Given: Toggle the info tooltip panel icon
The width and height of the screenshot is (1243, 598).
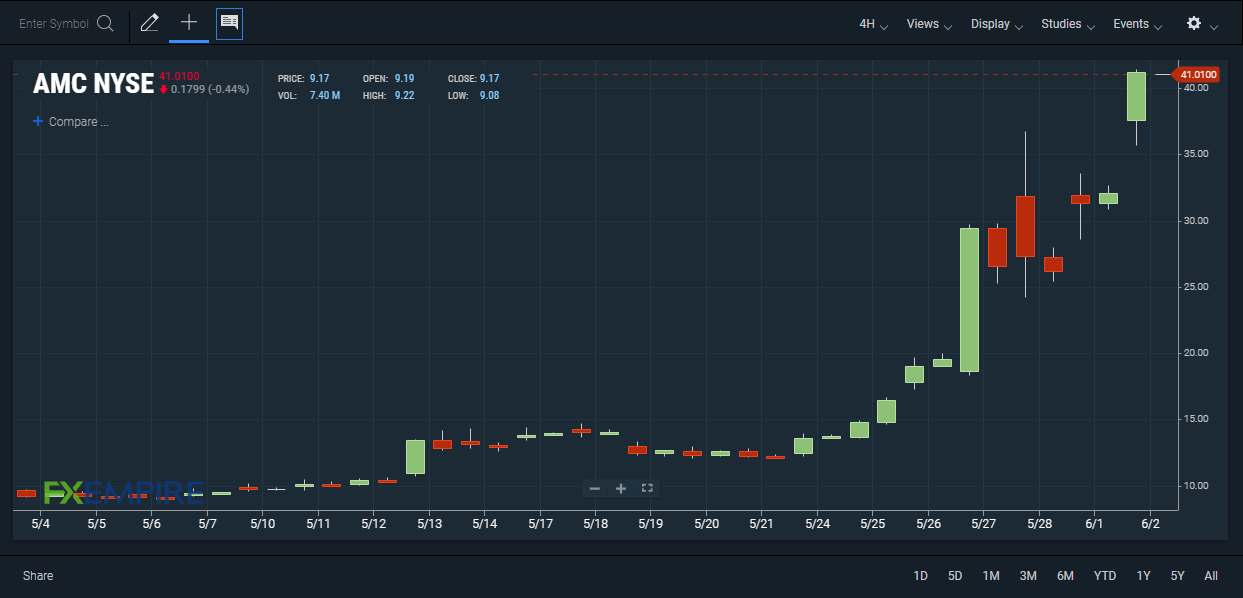Looking at the screenshot, I should coord(229,23).
